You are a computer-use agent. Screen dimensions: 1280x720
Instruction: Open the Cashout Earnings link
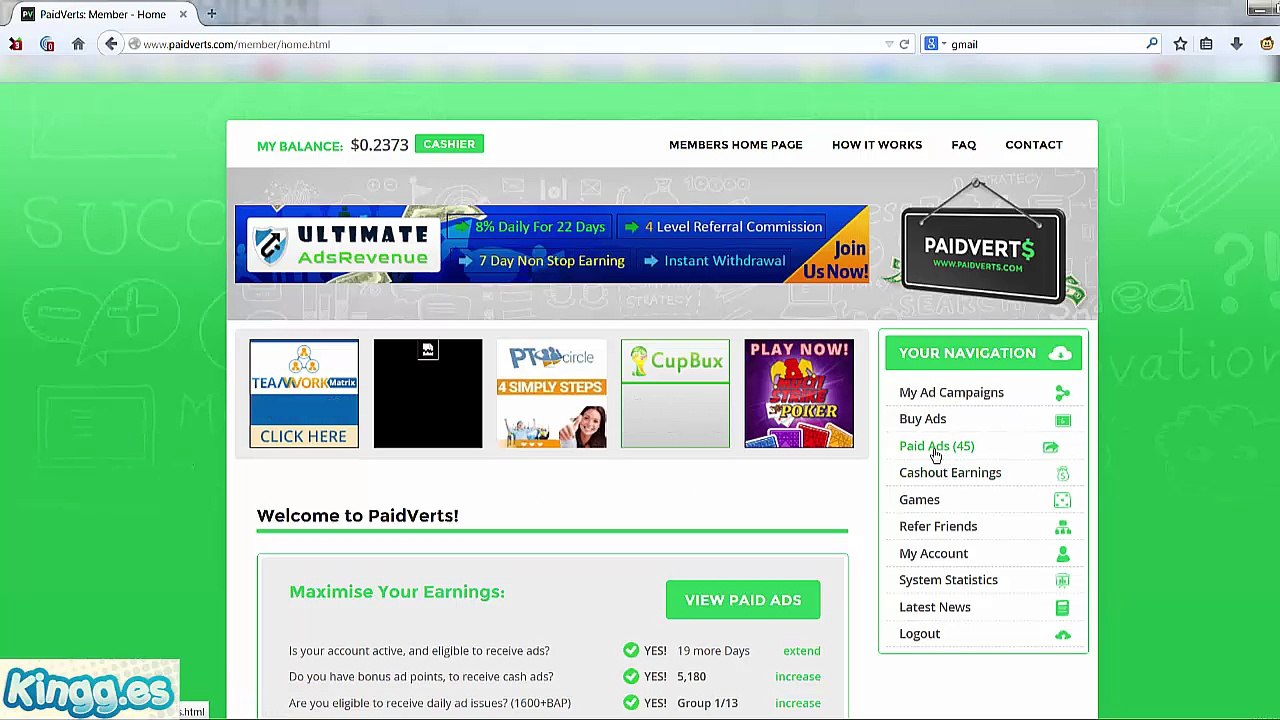950,473
